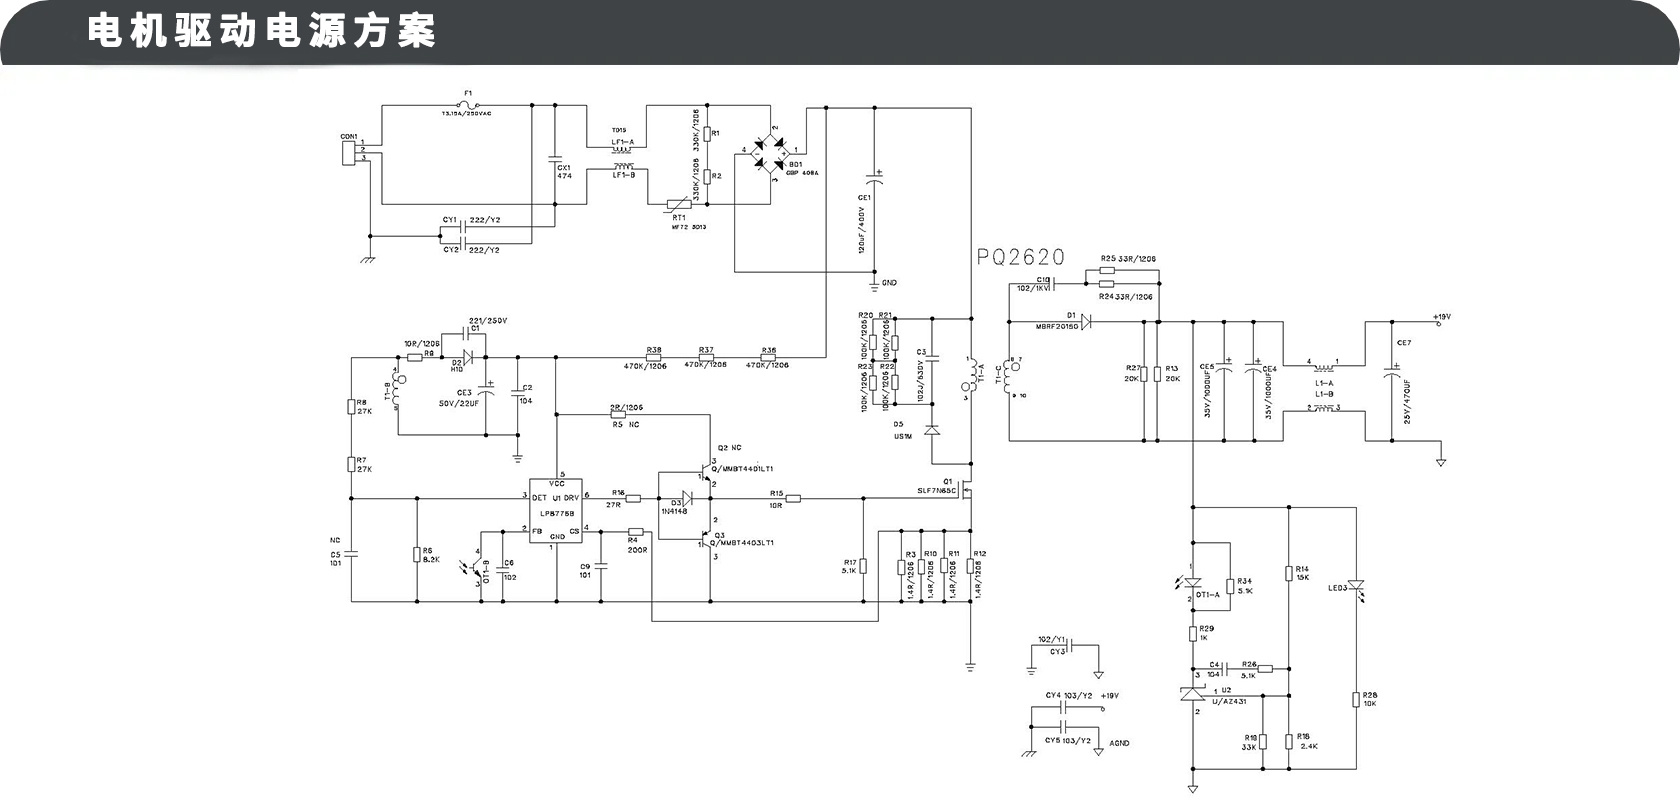Click the CE7 output capacitor symbol

[1391, 371]
